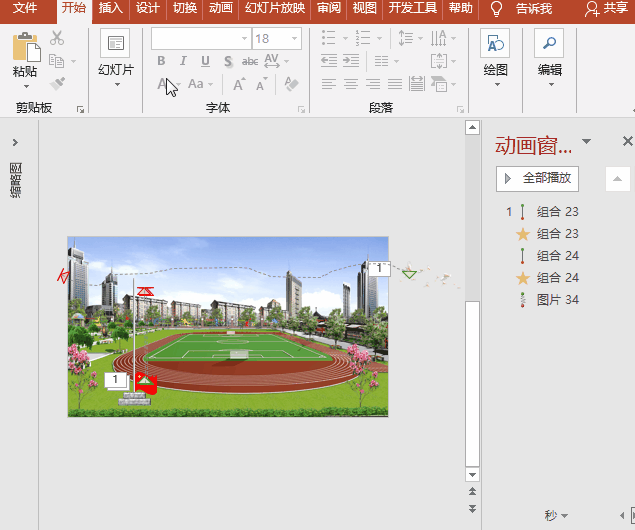635x530 pixels.
Task: Open the 粘贴 paste options arrow
Action: [26, 86]
